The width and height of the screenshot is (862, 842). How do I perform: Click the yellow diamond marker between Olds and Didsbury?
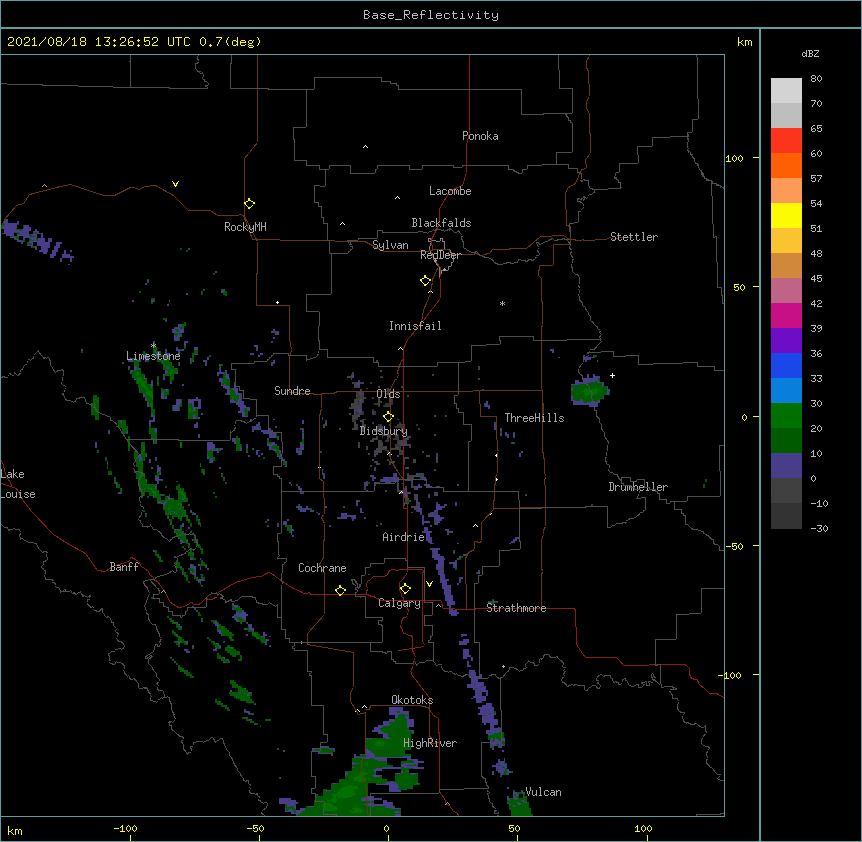tap(388, 417)
